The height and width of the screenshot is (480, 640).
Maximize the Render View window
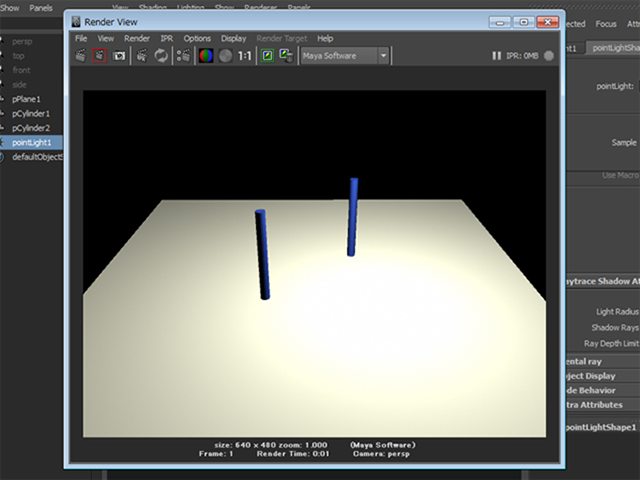pyautogui.click(x=524, y=22)
